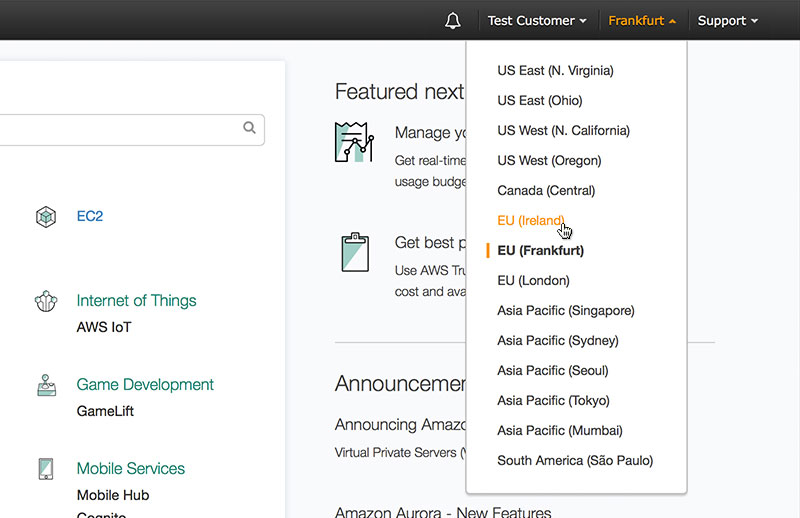Click the search magnifier icon

pyautogui.click(x=249, y=128)
